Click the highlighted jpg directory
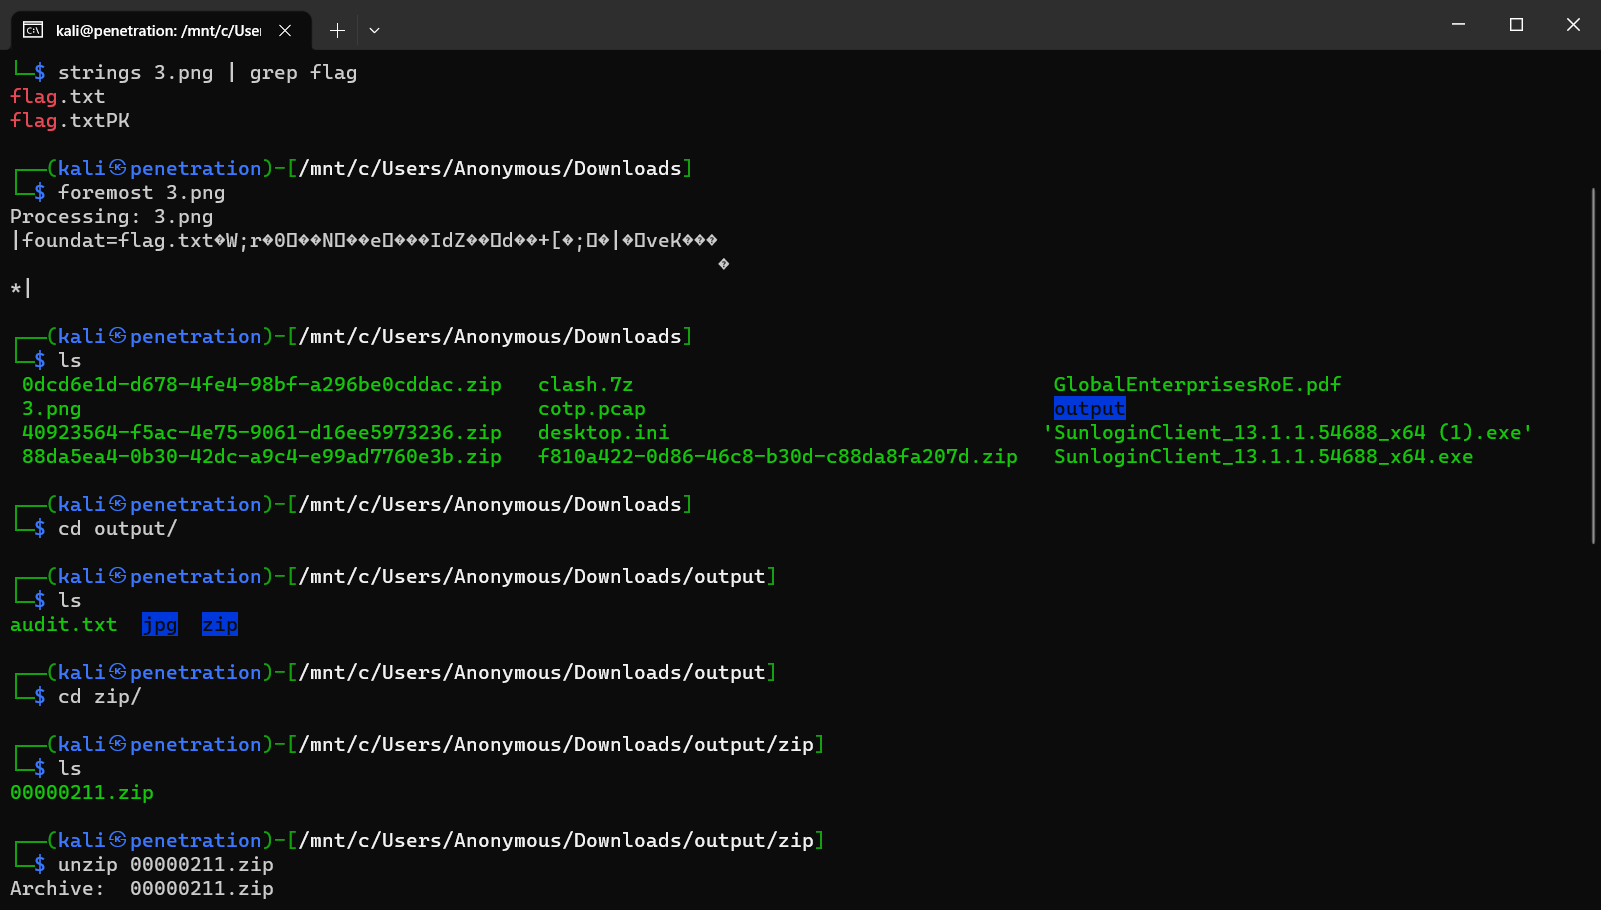This screenshot has height=910, width=1601. (160, 624)
